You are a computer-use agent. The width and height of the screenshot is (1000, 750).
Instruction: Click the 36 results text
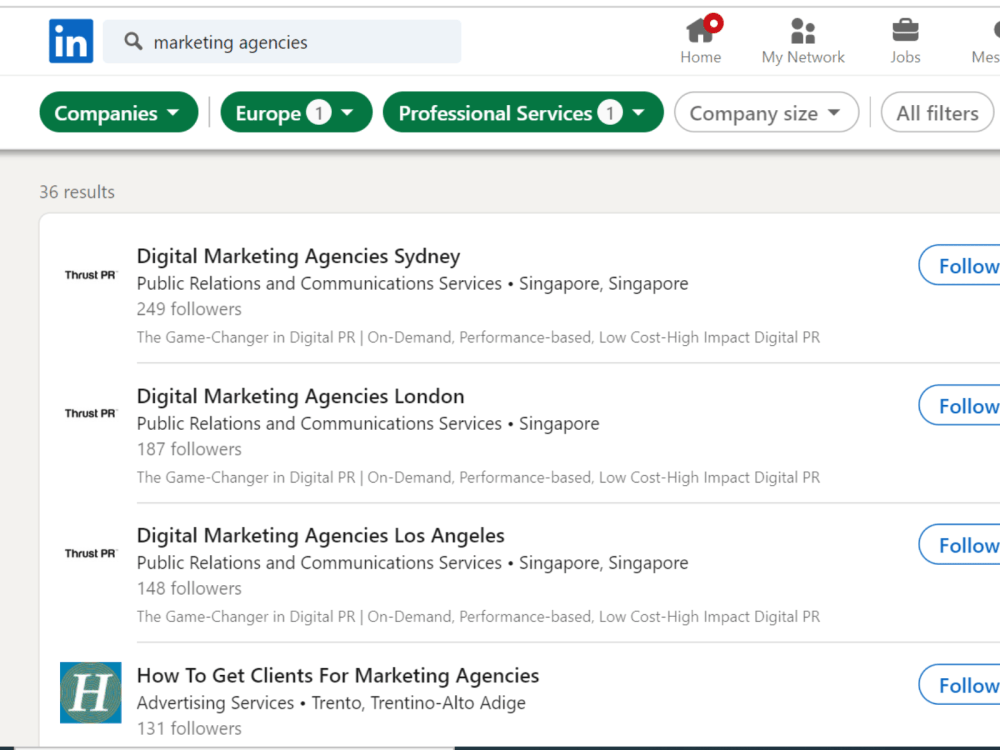tap(77, 192)
